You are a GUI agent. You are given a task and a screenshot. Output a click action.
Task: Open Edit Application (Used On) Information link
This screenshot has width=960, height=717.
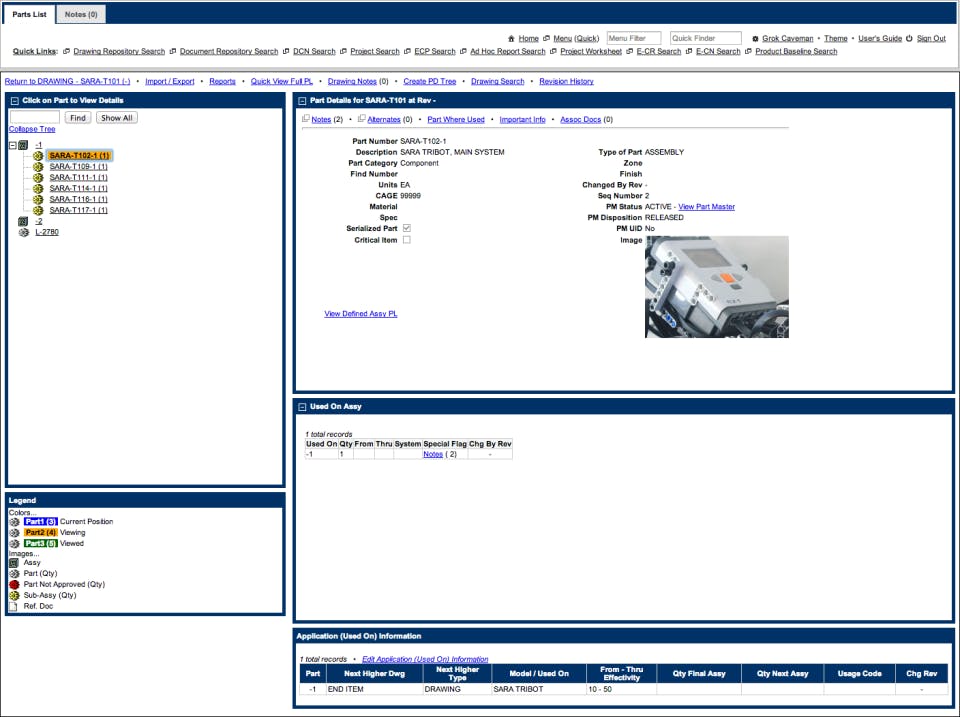click(425, 659)
